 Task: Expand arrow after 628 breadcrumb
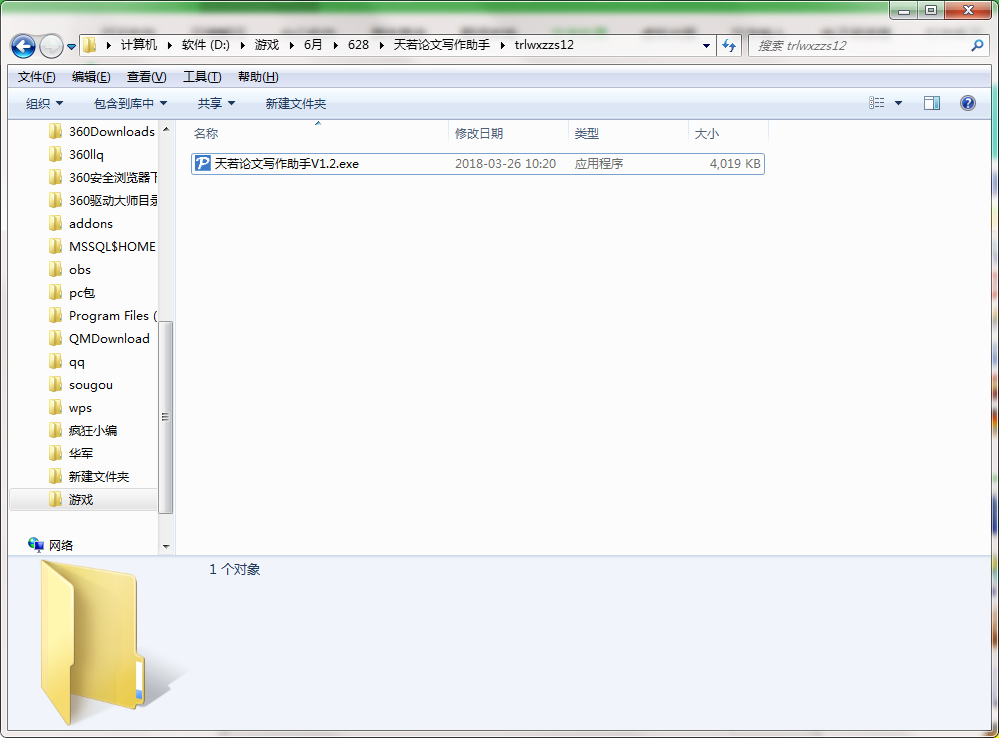click(x=381, y=45)
